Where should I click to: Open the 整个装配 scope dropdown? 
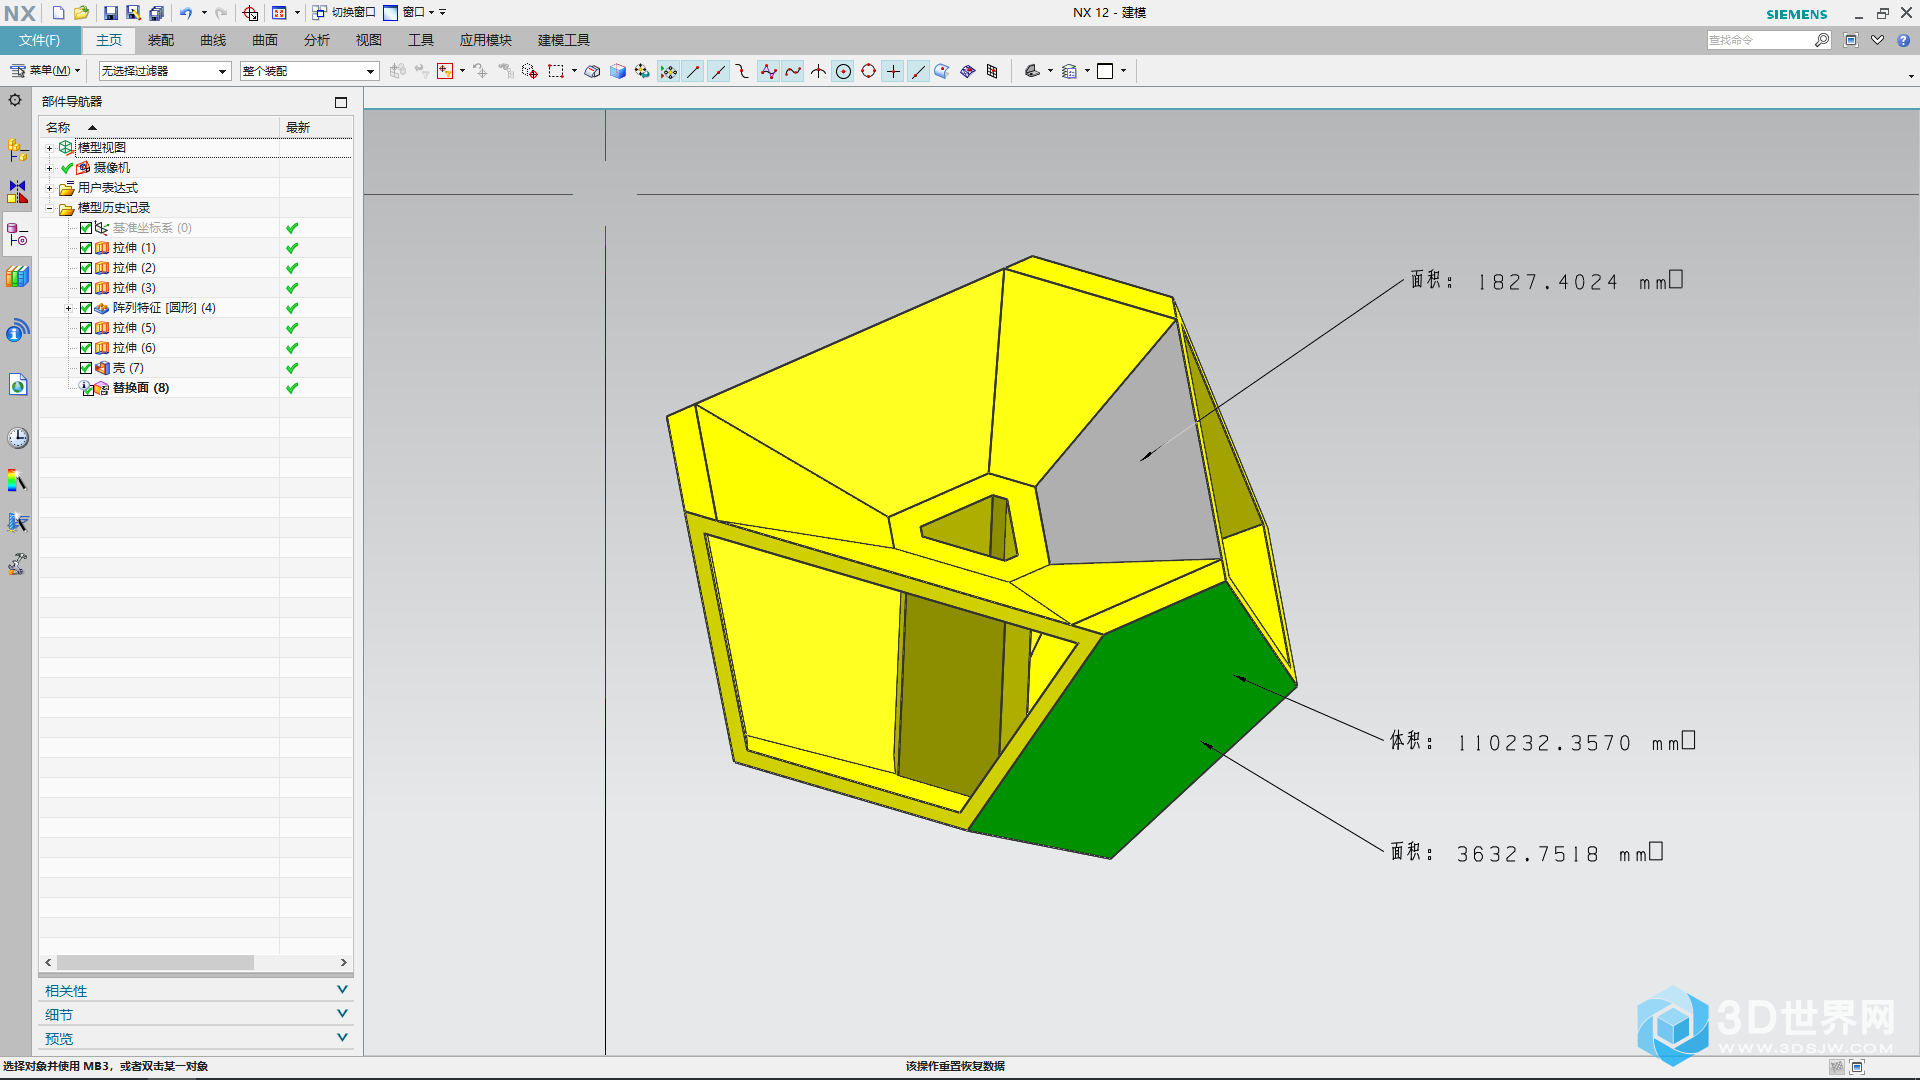[309, 71]
